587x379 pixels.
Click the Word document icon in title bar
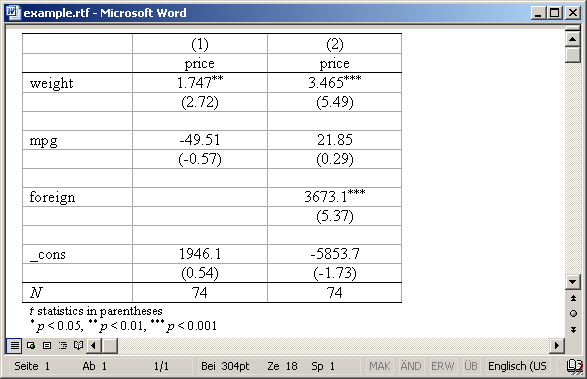[x=13, y=12]
